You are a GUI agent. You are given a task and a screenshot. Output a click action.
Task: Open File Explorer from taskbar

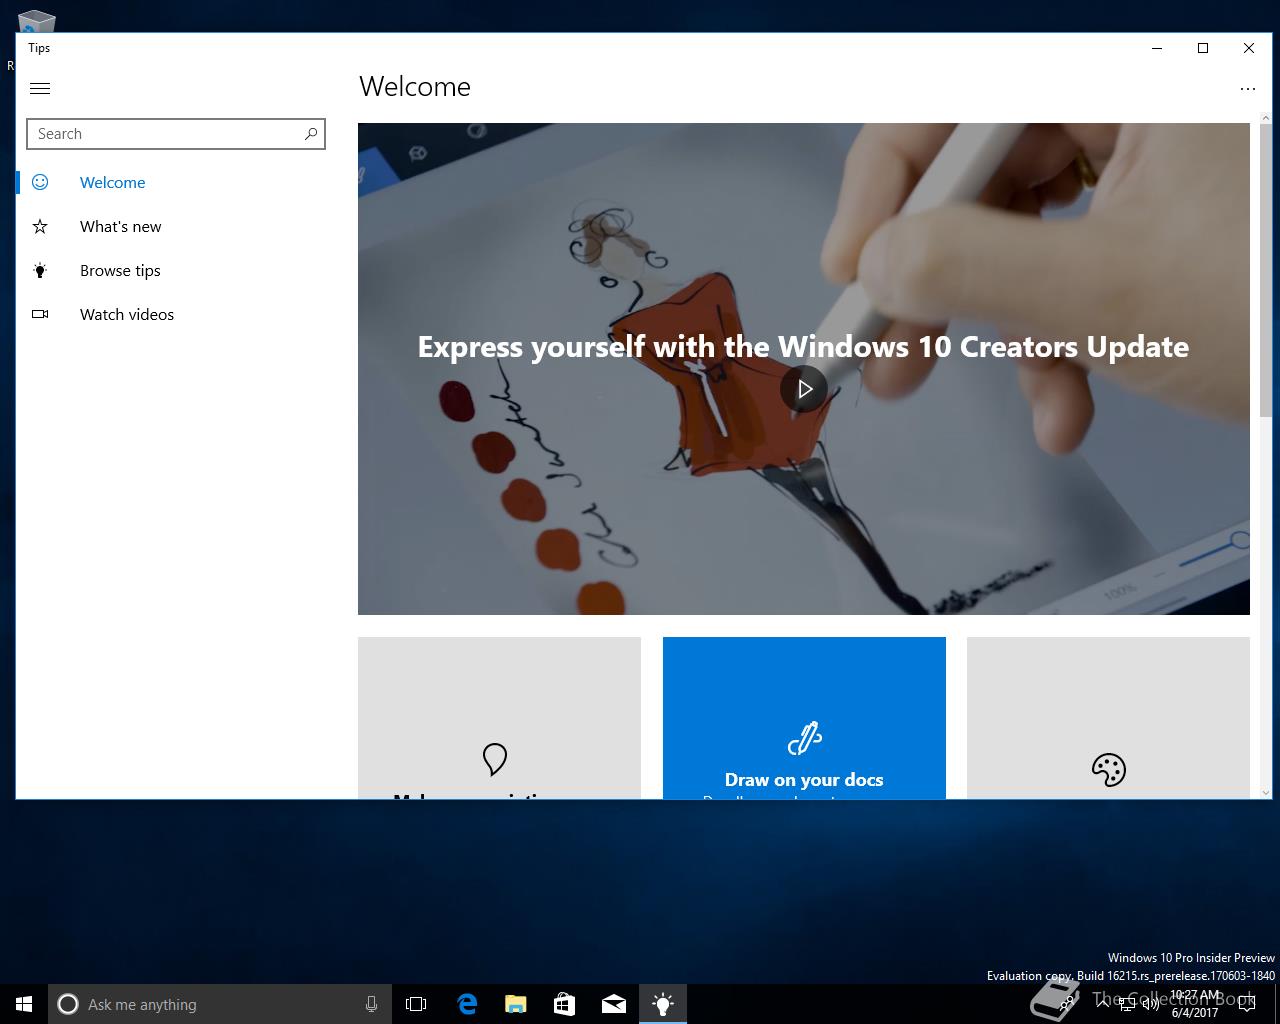(x=515, y=1004)
